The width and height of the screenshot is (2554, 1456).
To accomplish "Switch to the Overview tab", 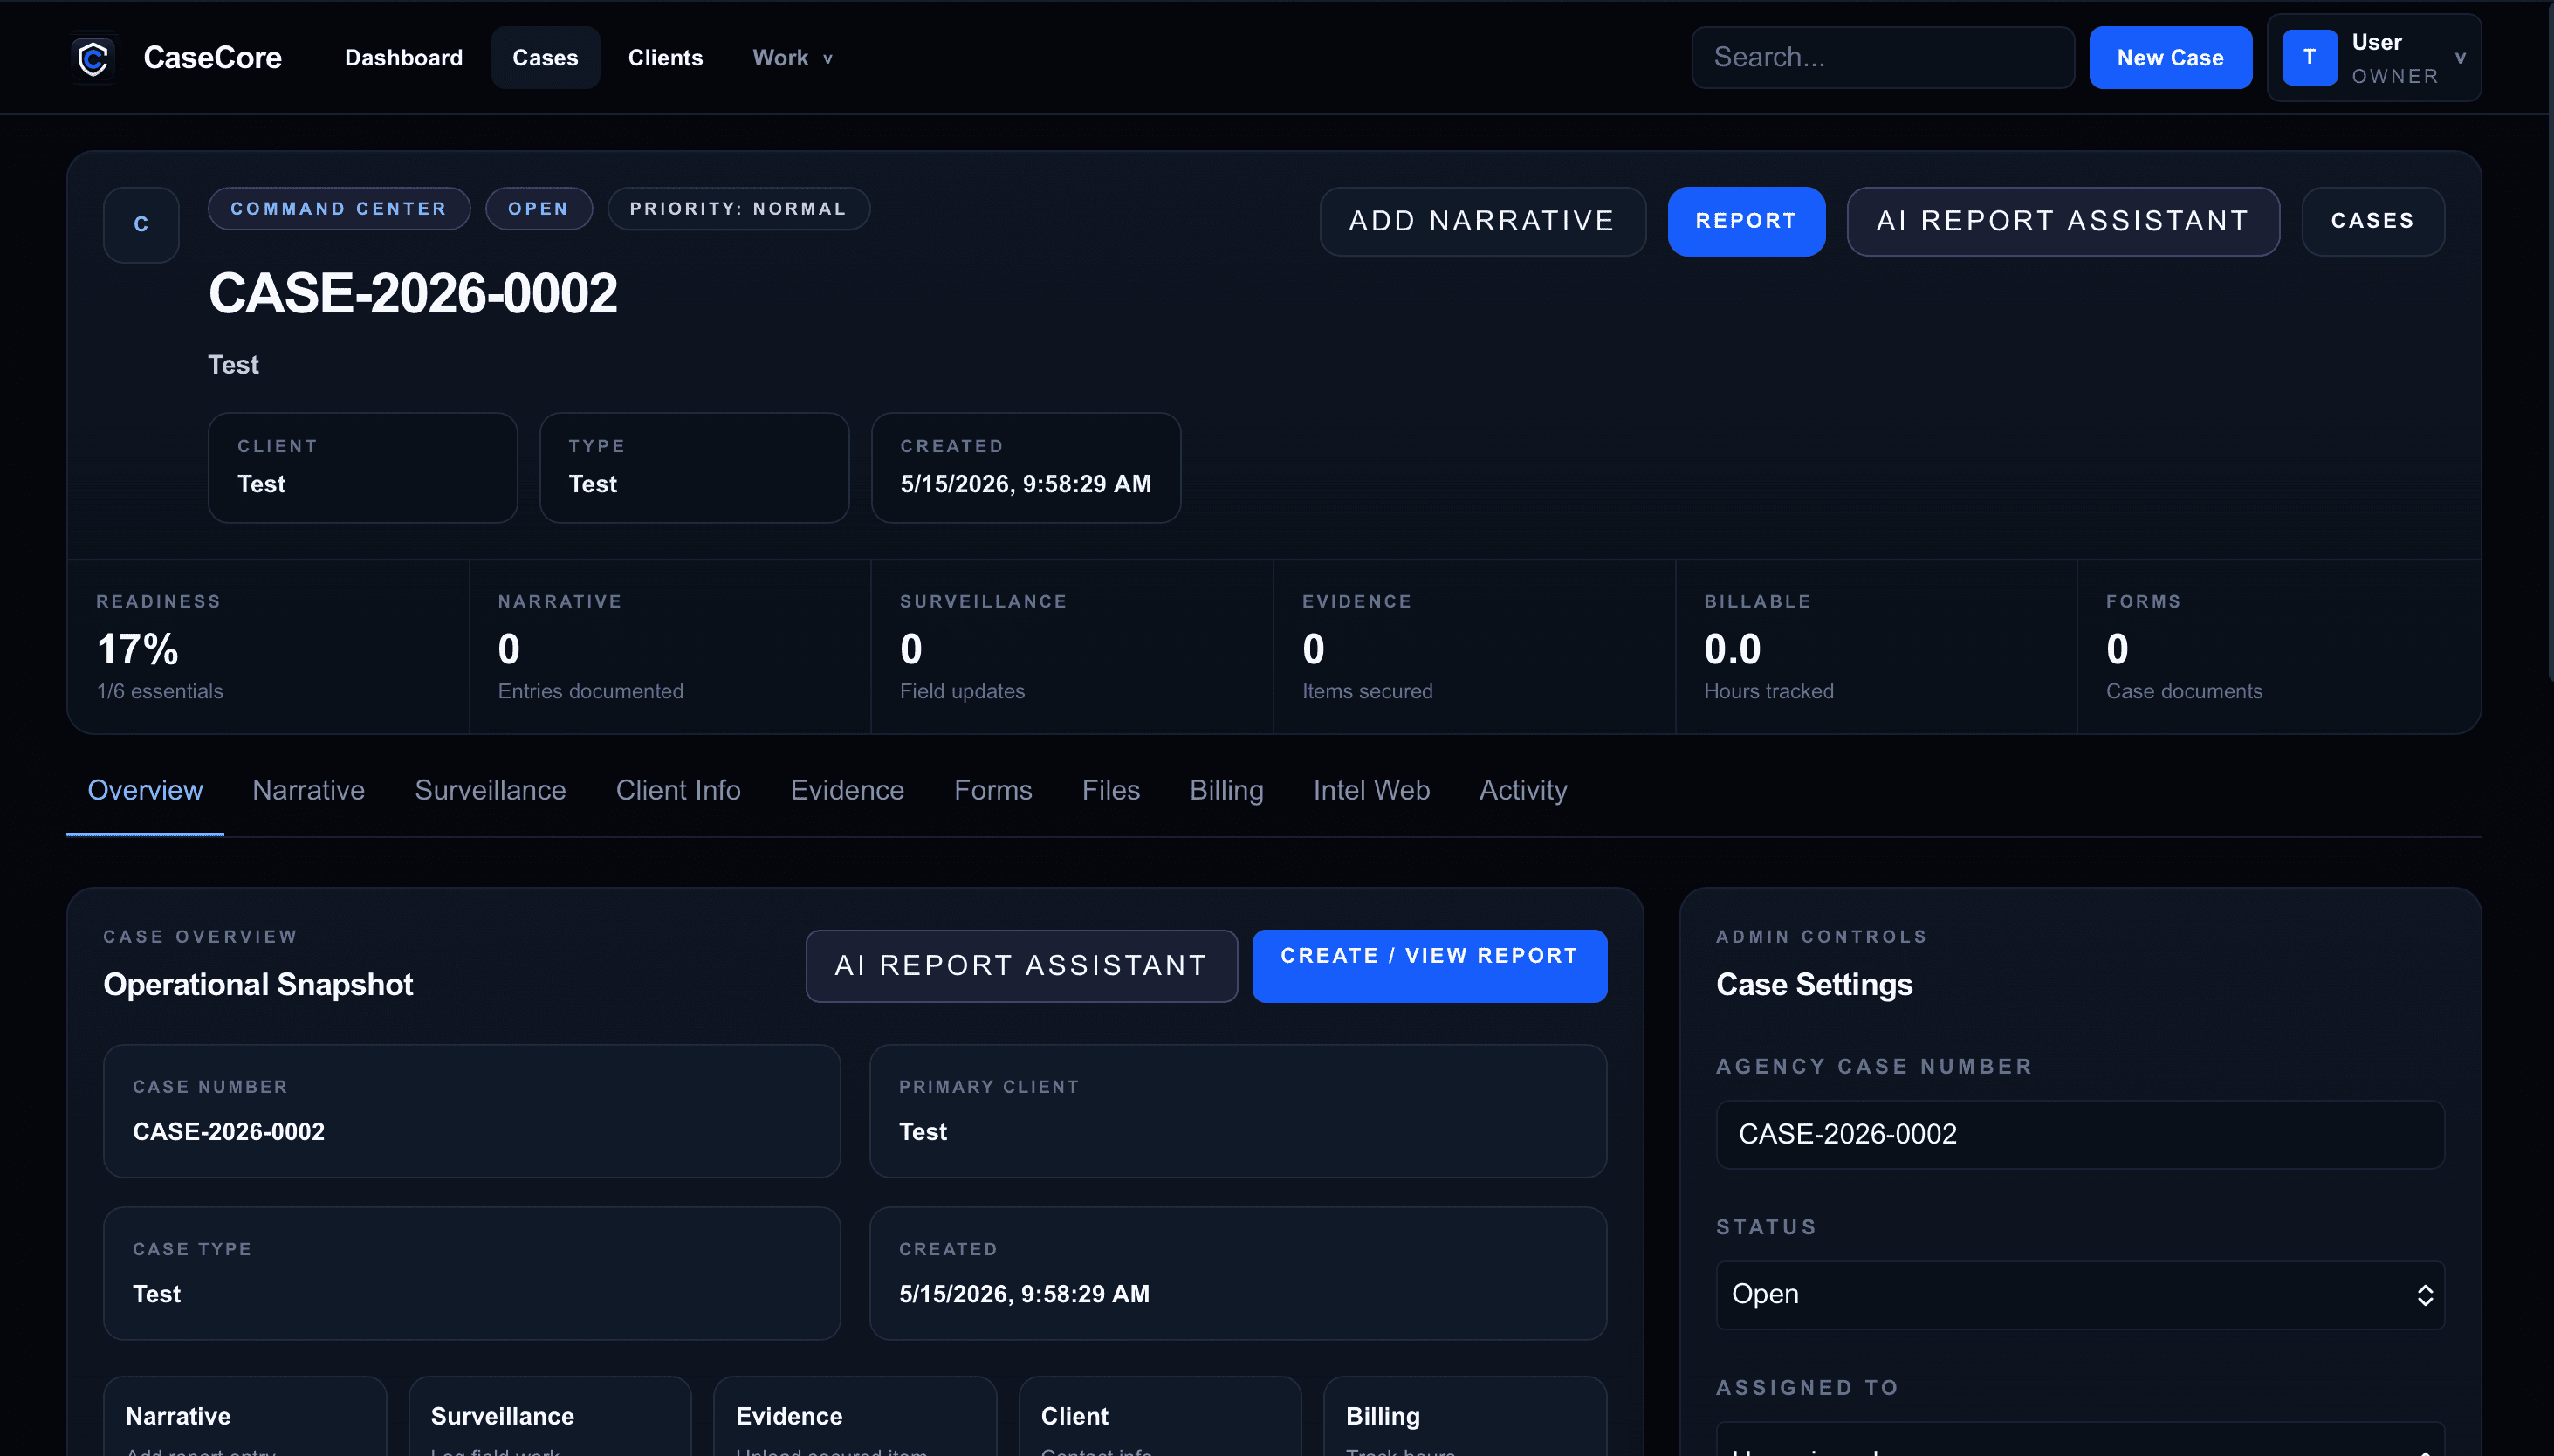I will pos(145,790).
